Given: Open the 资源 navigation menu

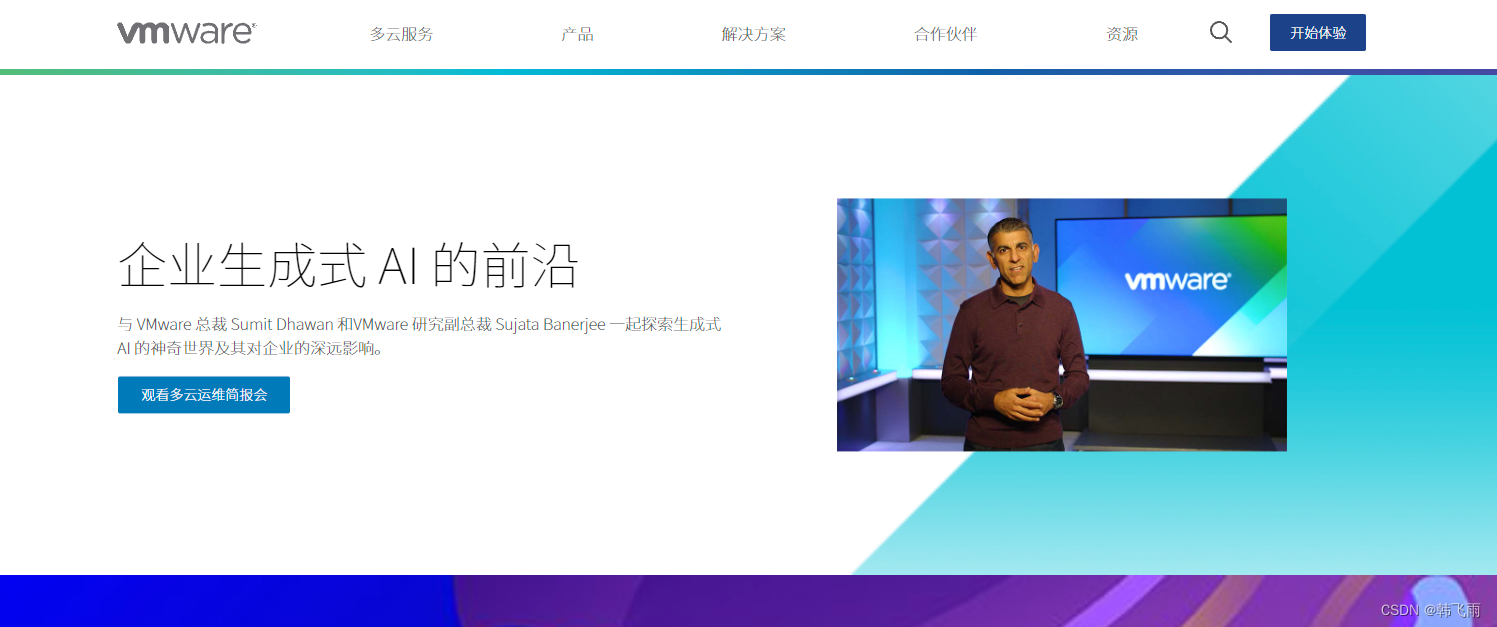Looking at the screenshot, I should tap(1122, 34).
